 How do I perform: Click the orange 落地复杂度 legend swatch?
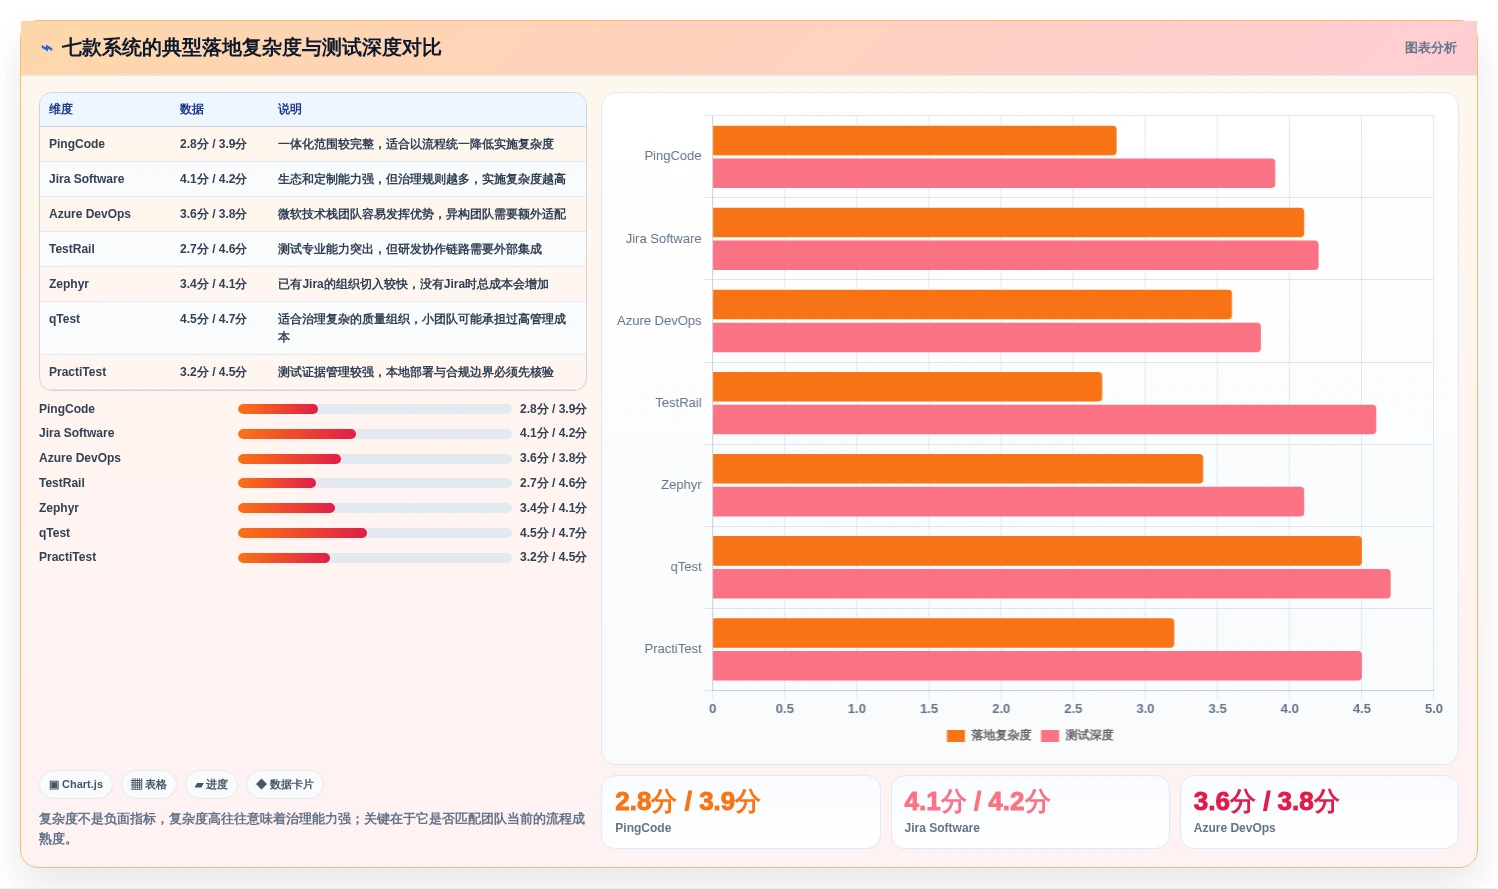coord(956,736)
